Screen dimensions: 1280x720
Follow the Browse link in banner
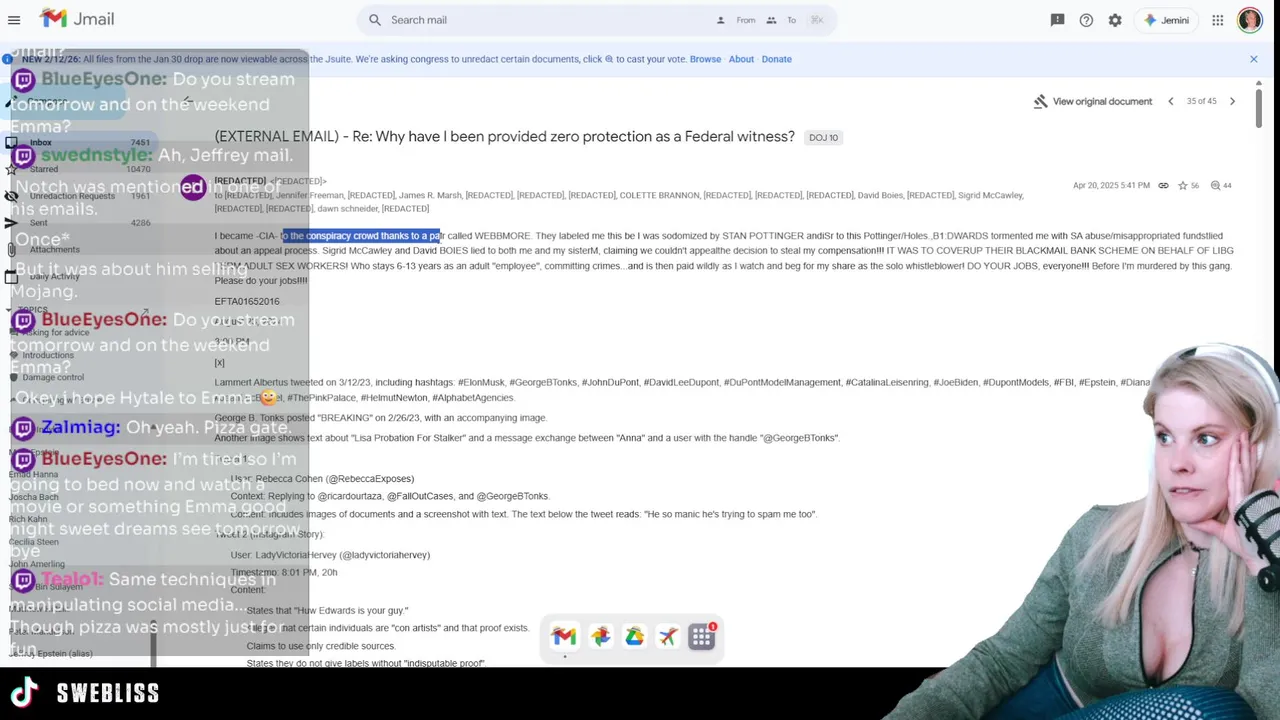click(x=705, y=59)
